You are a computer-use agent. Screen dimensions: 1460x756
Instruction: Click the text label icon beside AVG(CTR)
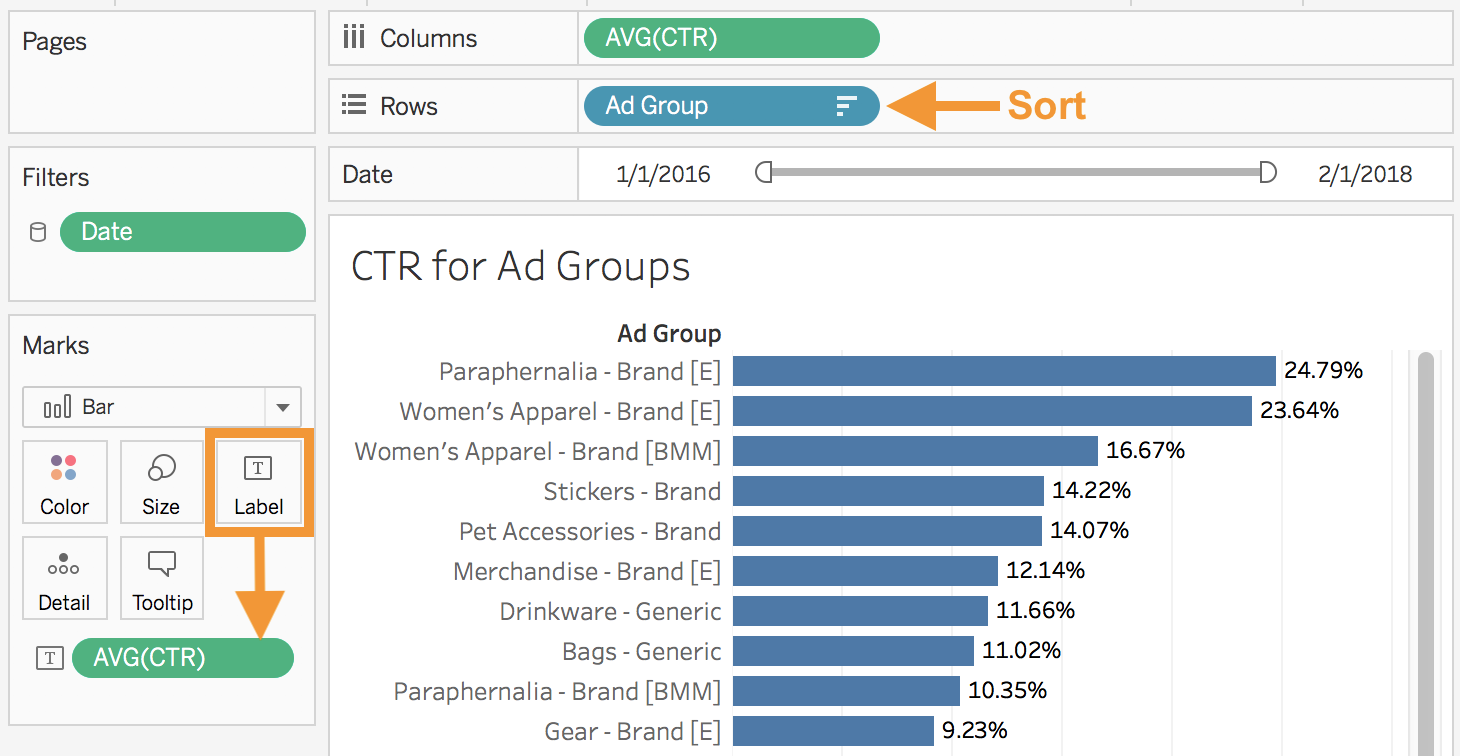coord(50,657)
